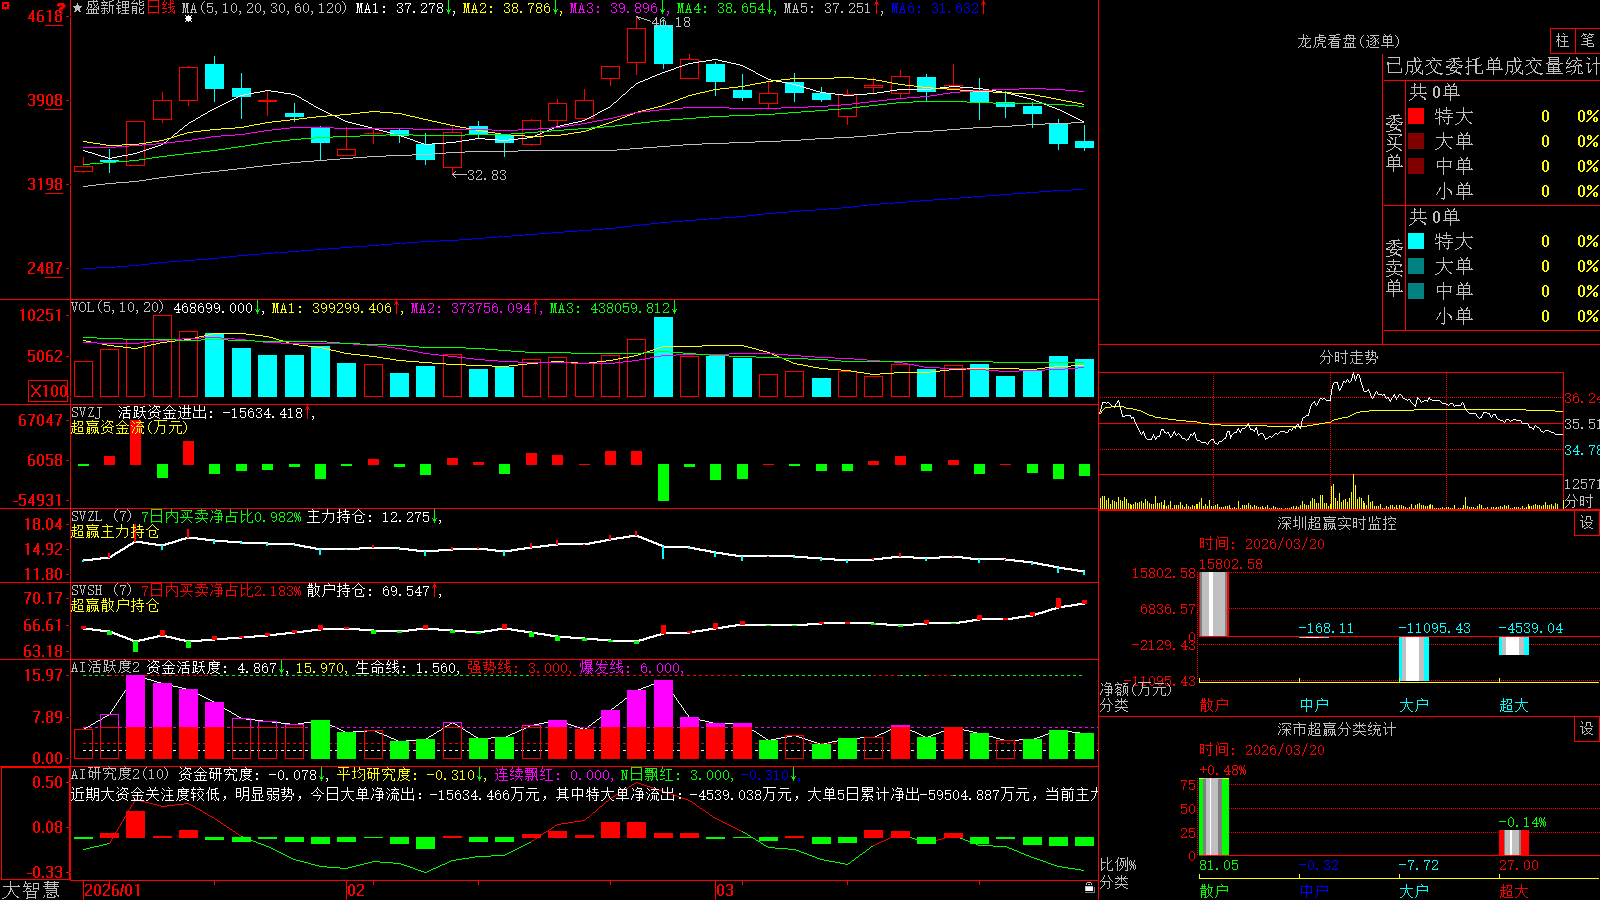Open the SVZJ 活跃资金进出 indicator label
This screenshot has width=1600, height=900.
click(86, 413)
